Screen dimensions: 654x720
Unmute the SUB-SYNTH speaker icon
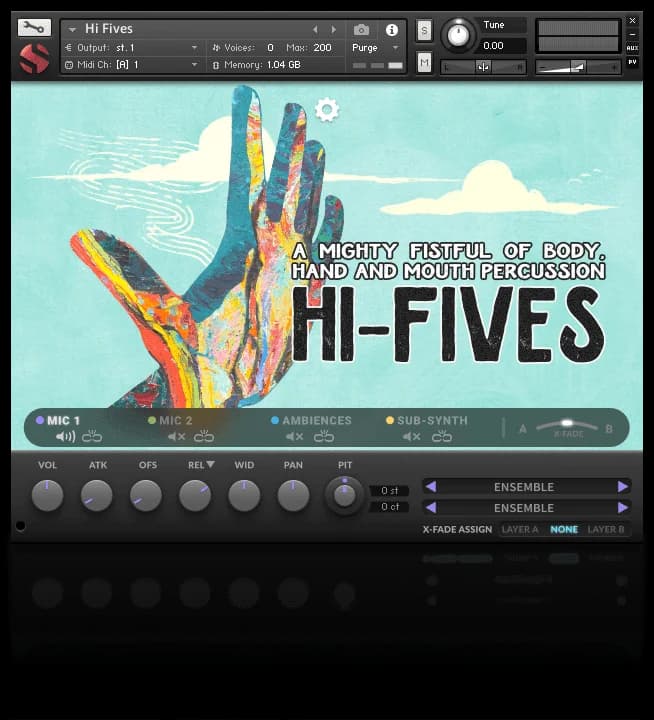coord(412,436)
